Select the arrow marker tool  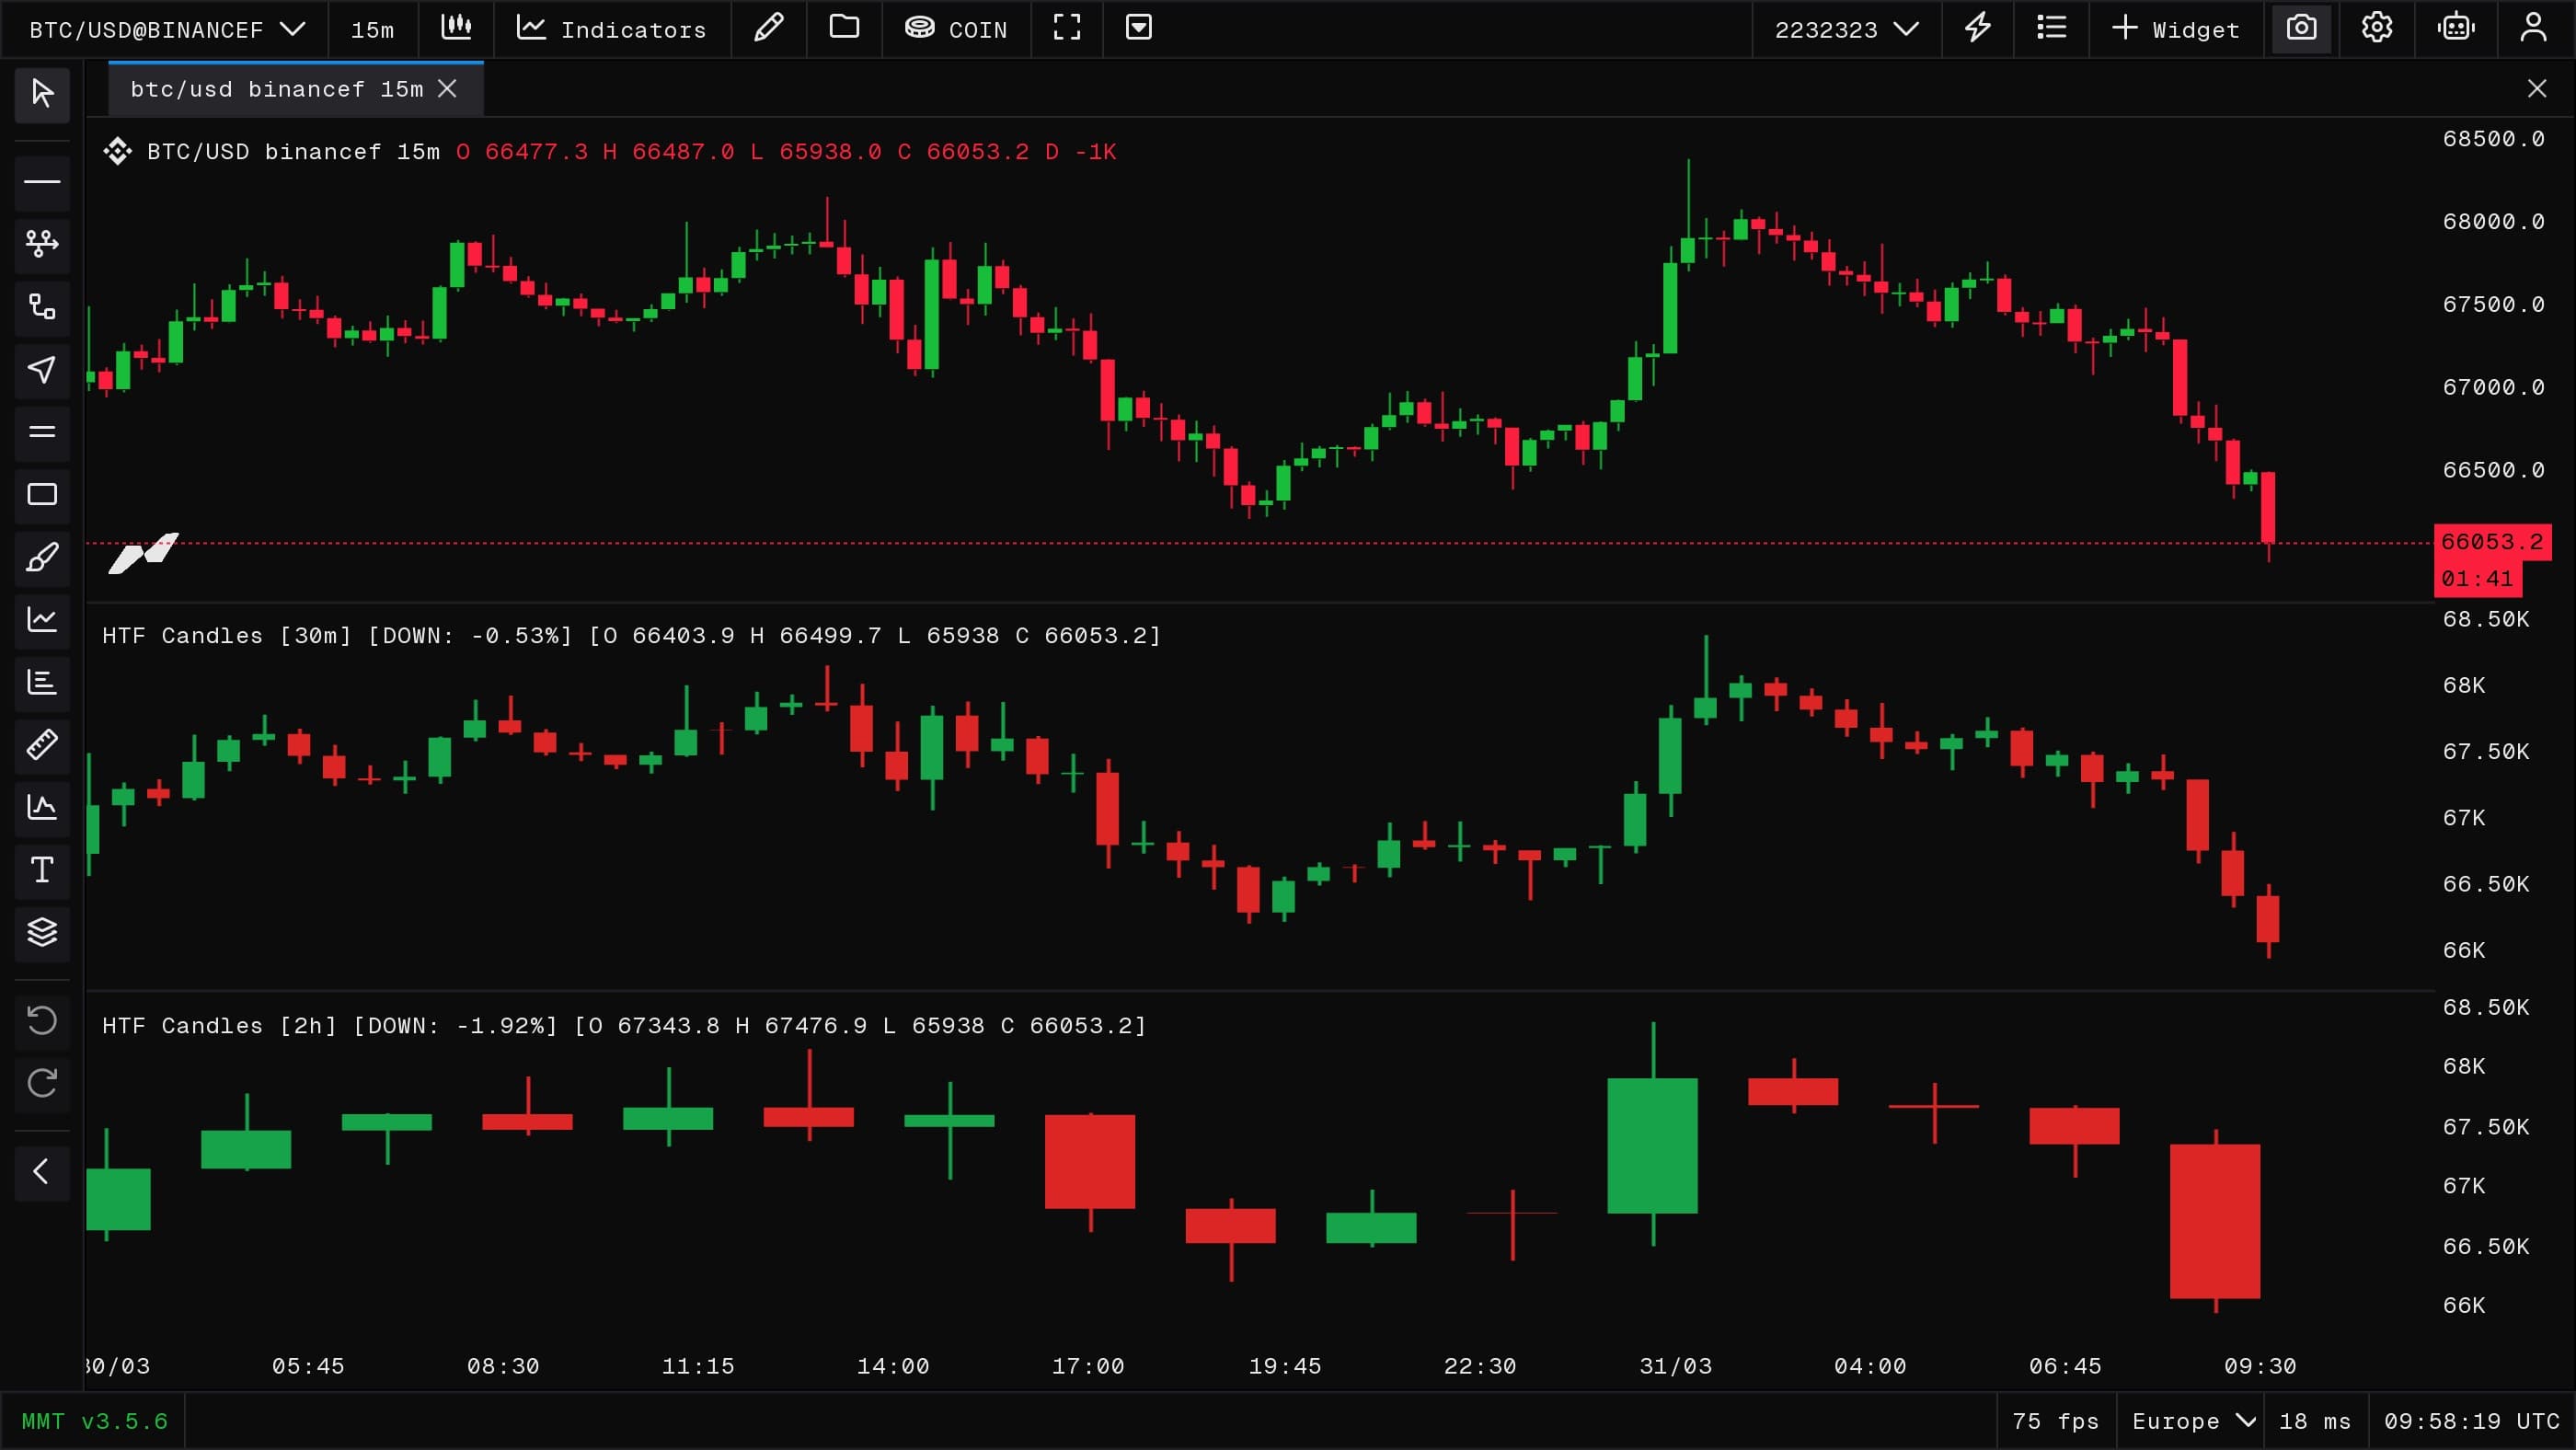[x=42, y=370]
